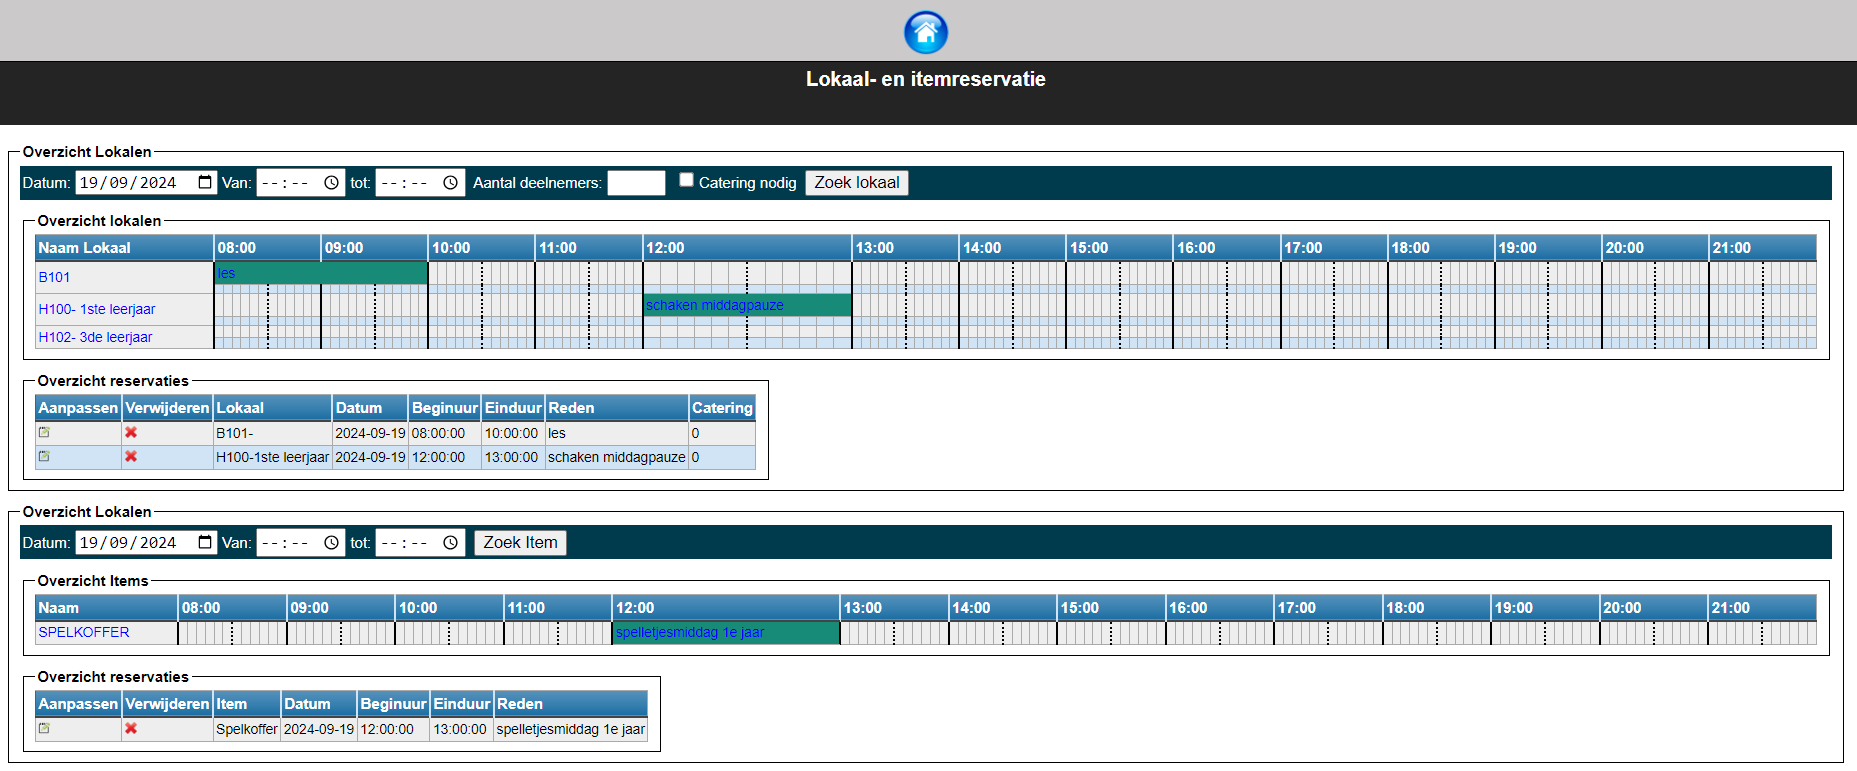The width and height of the screenshot is (1857, 771).
Task: Click the Reden header in room reservations
Action: pos(617,408)
